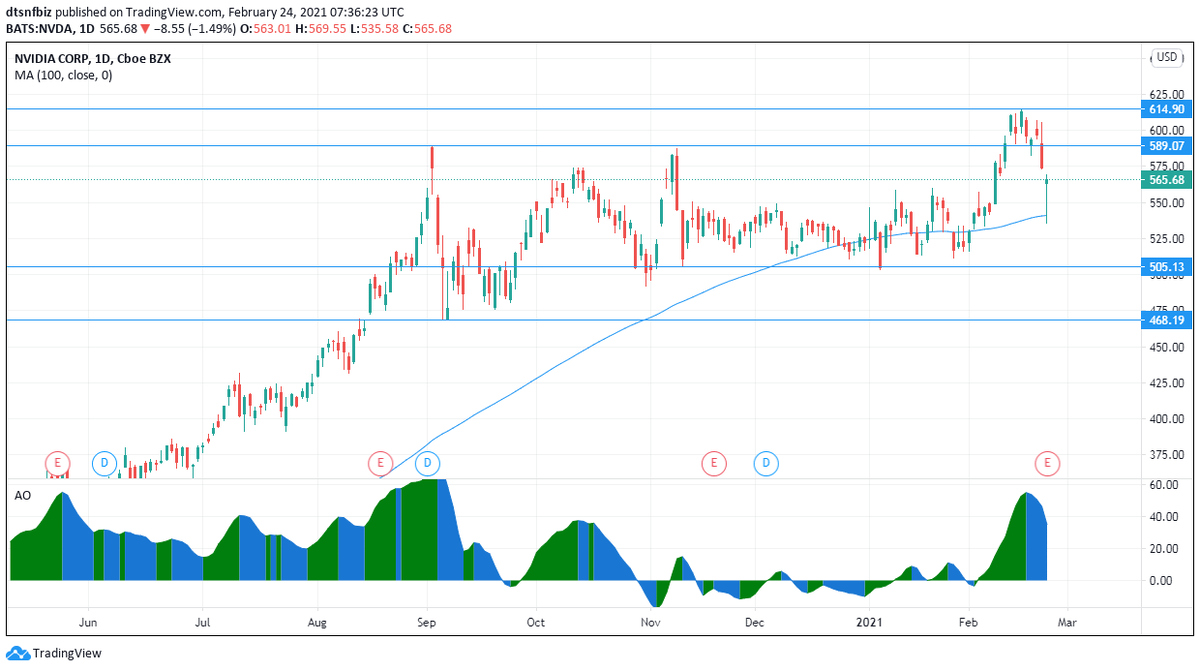The image size is (1200, 671).
Task: Click the '400.00' price axis label
Action: (1166, 420)
